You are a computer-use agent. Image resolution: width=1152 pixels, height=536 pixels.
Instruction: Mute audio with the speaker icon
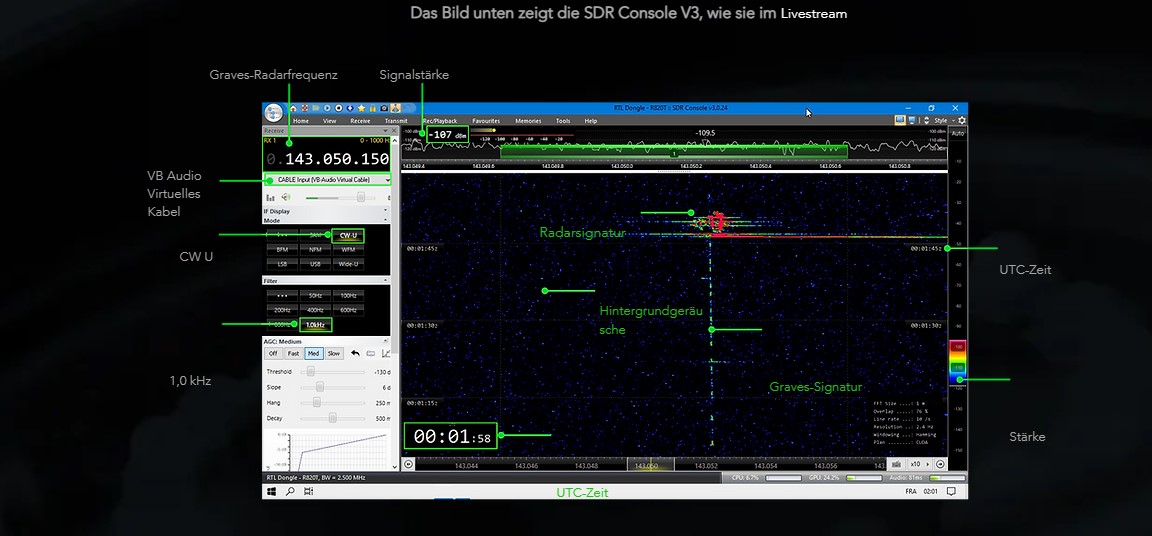(286, 197)
